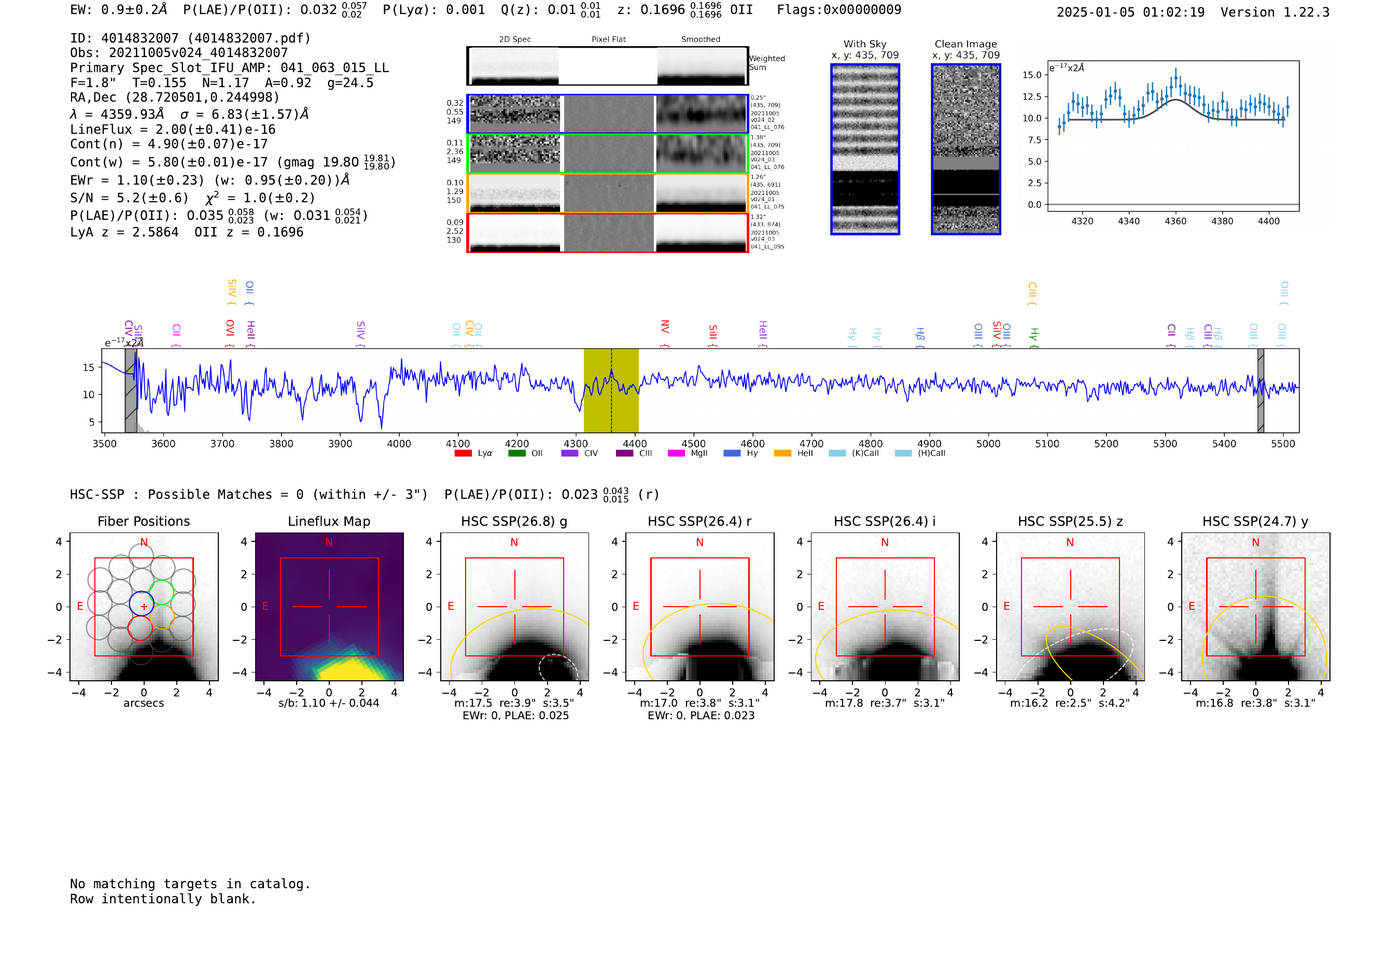1400x953 pixels.
Task: Open the HSC SSP(26.4) r image
Action: click(x=699, y=607)
